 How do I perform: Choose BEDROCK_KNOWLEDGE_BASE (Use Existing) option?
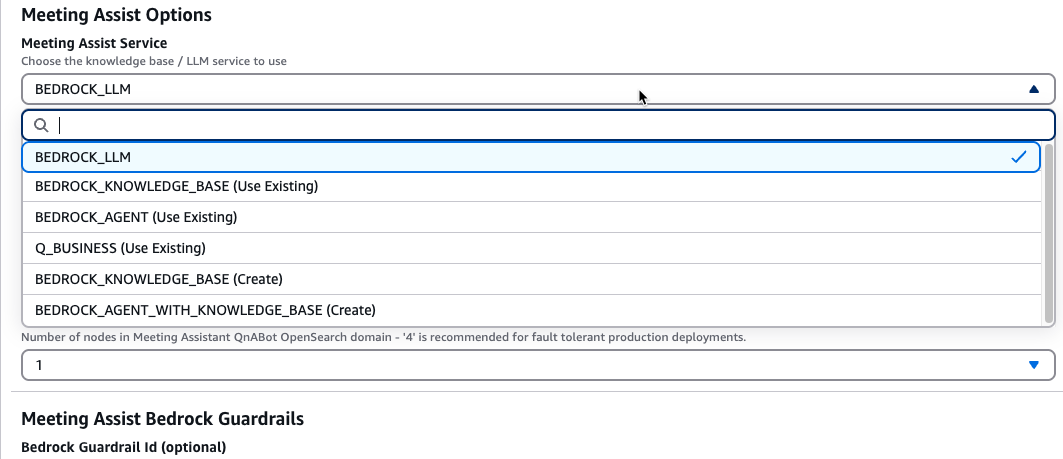[x=532, y=186]
